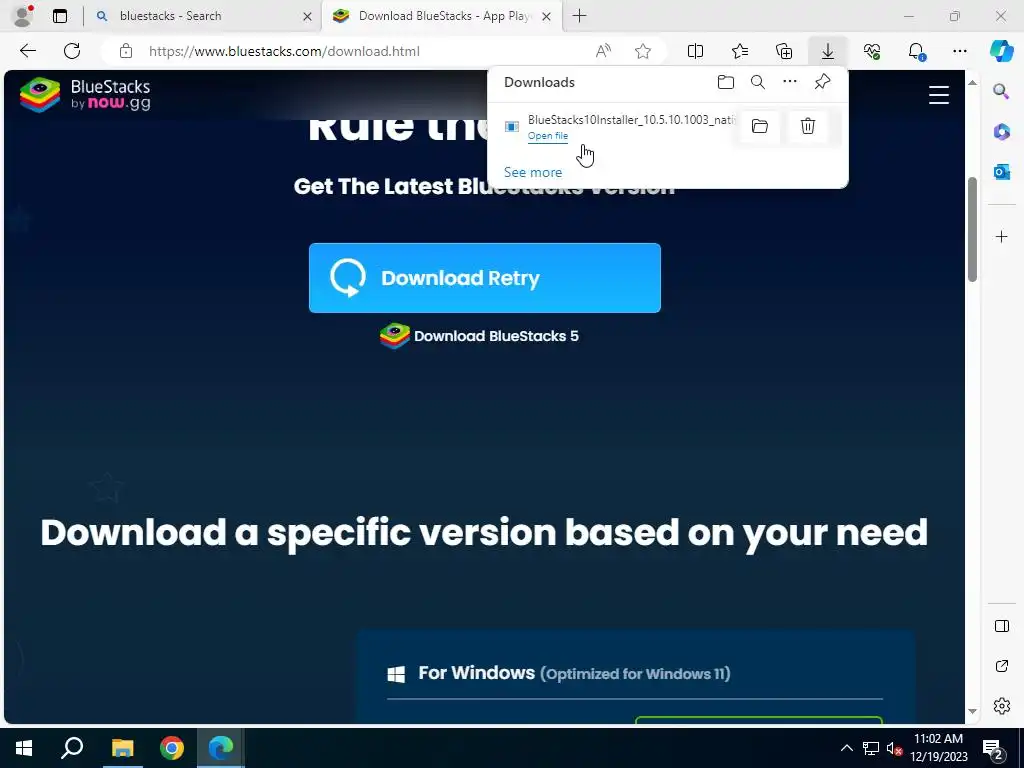The height and width of the screenshot is (768, 1024).
Task: Open the Collections icon
Action: pos(784,51)
